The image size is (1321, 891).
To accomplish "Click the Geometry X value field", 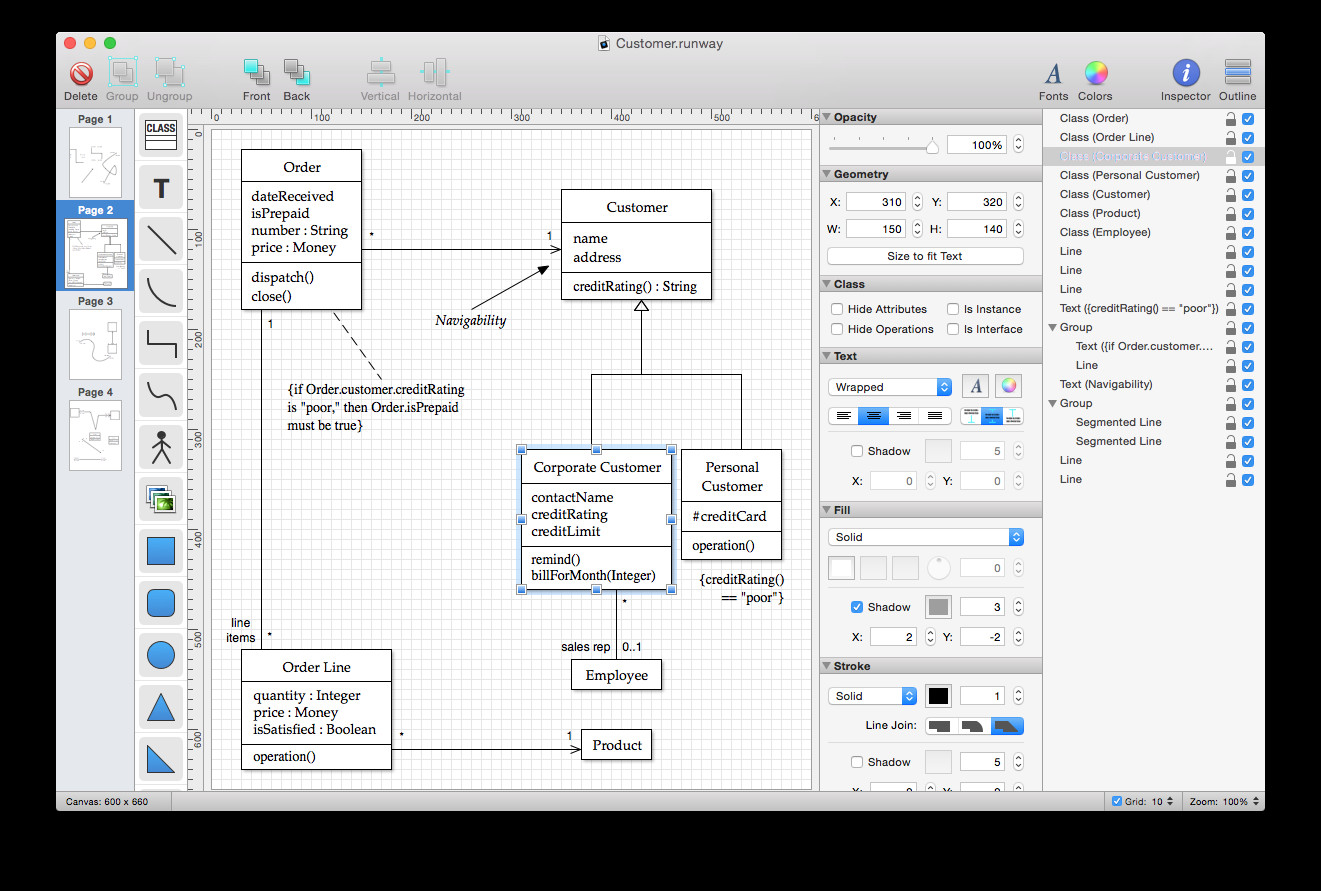I will point(876,202).
